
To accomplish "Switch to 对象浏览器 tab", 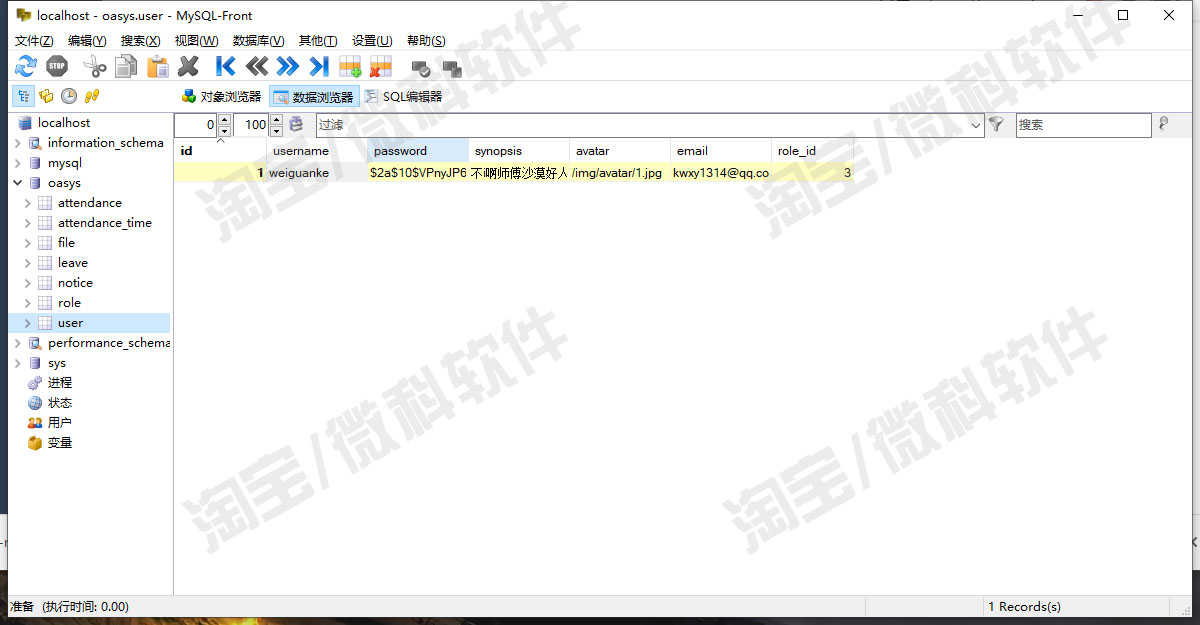I will pyautogui.click(x=221, y=97).
